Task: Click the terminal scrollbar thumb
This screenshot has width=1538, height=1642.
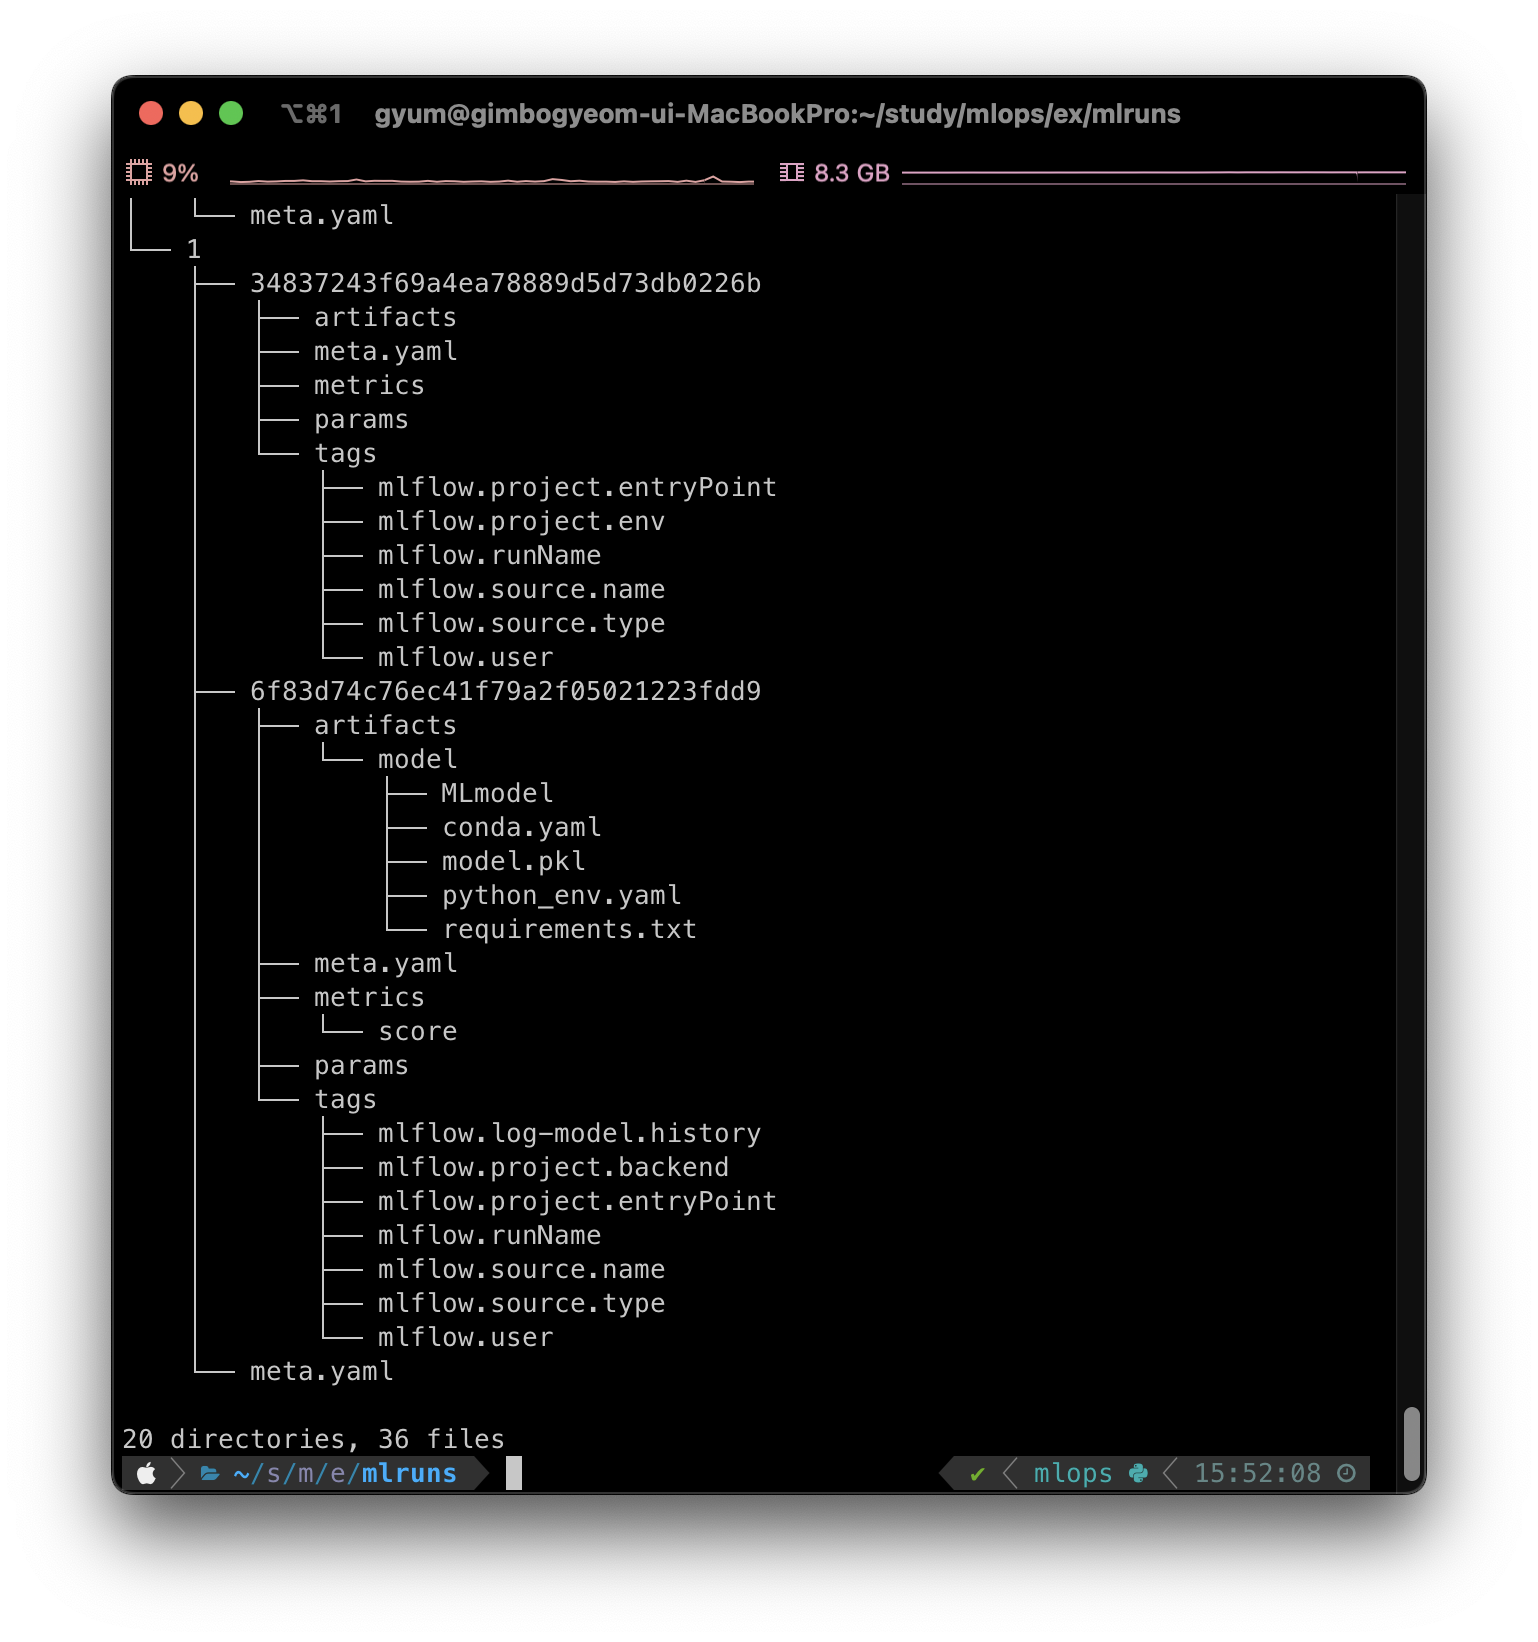Action: click(1412, 1444)
